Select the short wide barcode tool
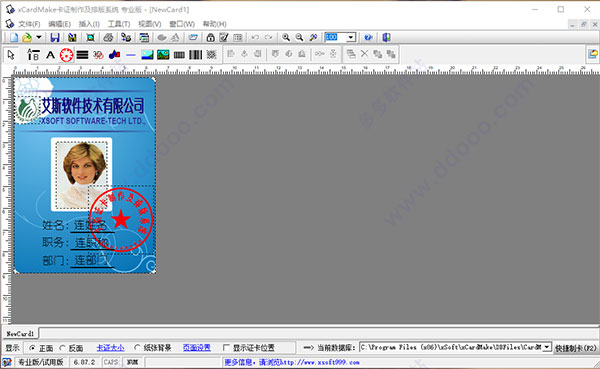Viewport: 600px width, 369px height. pos(179,55)
